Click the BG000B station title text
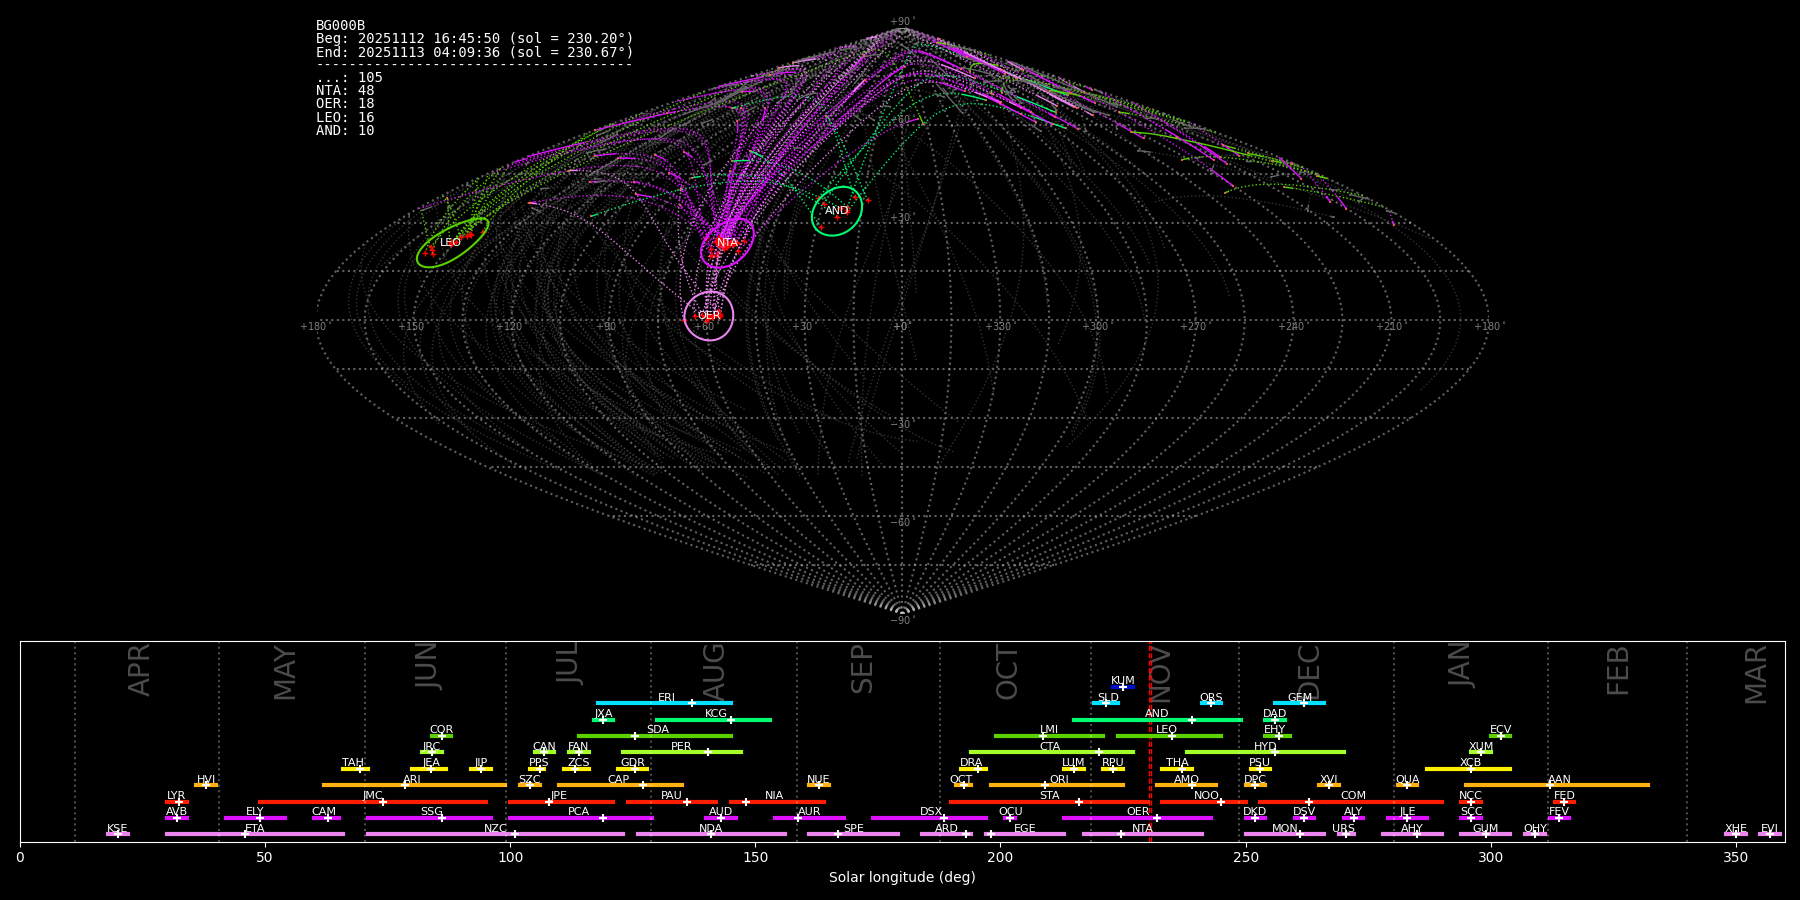Viewport: 1800px width, 900px height. (x=340, y=26)
